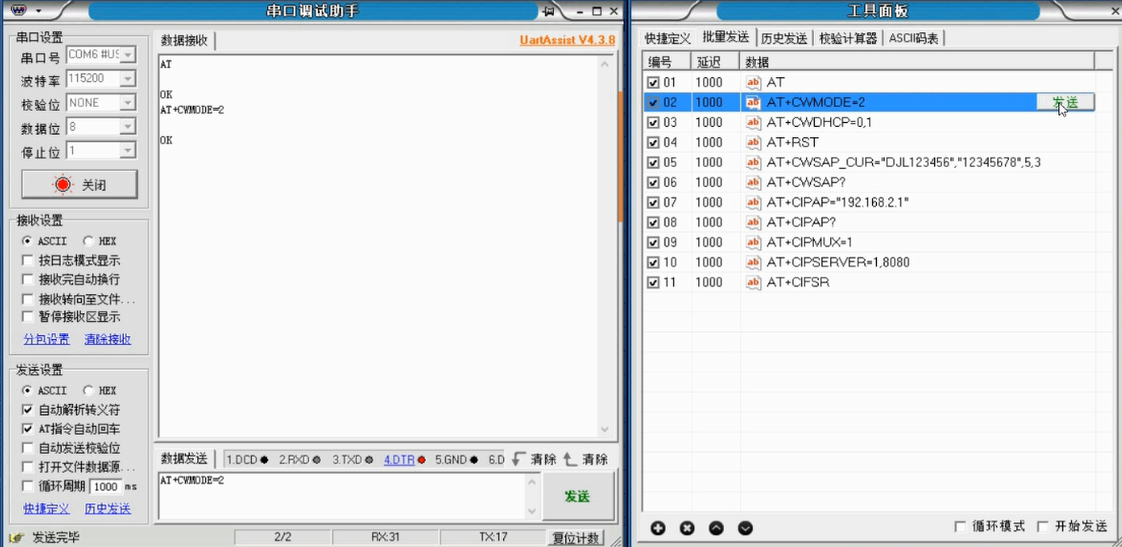This screenshot has width=1122, height=547.
Task: Open the 串口号 COM6 dropdown
Action: 128,54
